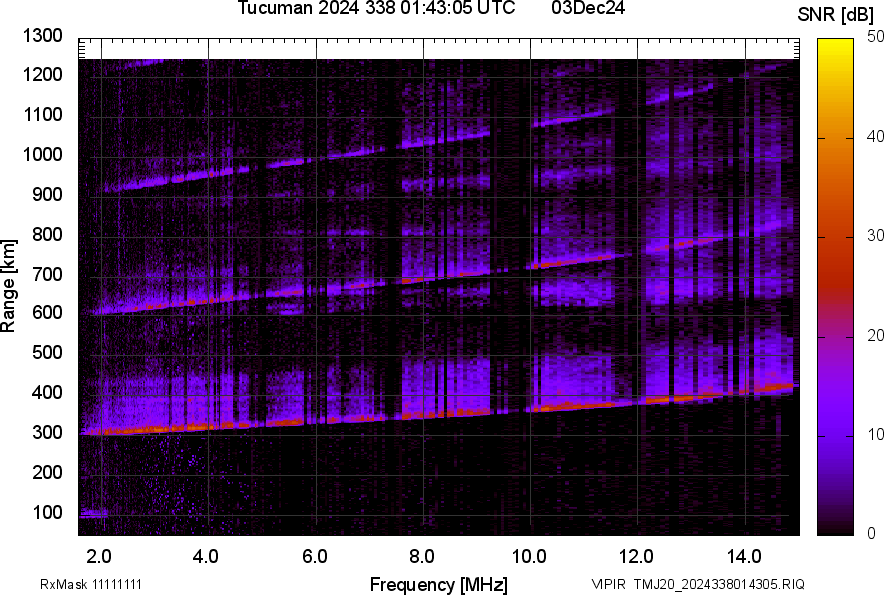Click the x-axis tick label "8.0"
The width and height of the screenshot is (884, 595).
pyautogui.click(x=422, y=555)
